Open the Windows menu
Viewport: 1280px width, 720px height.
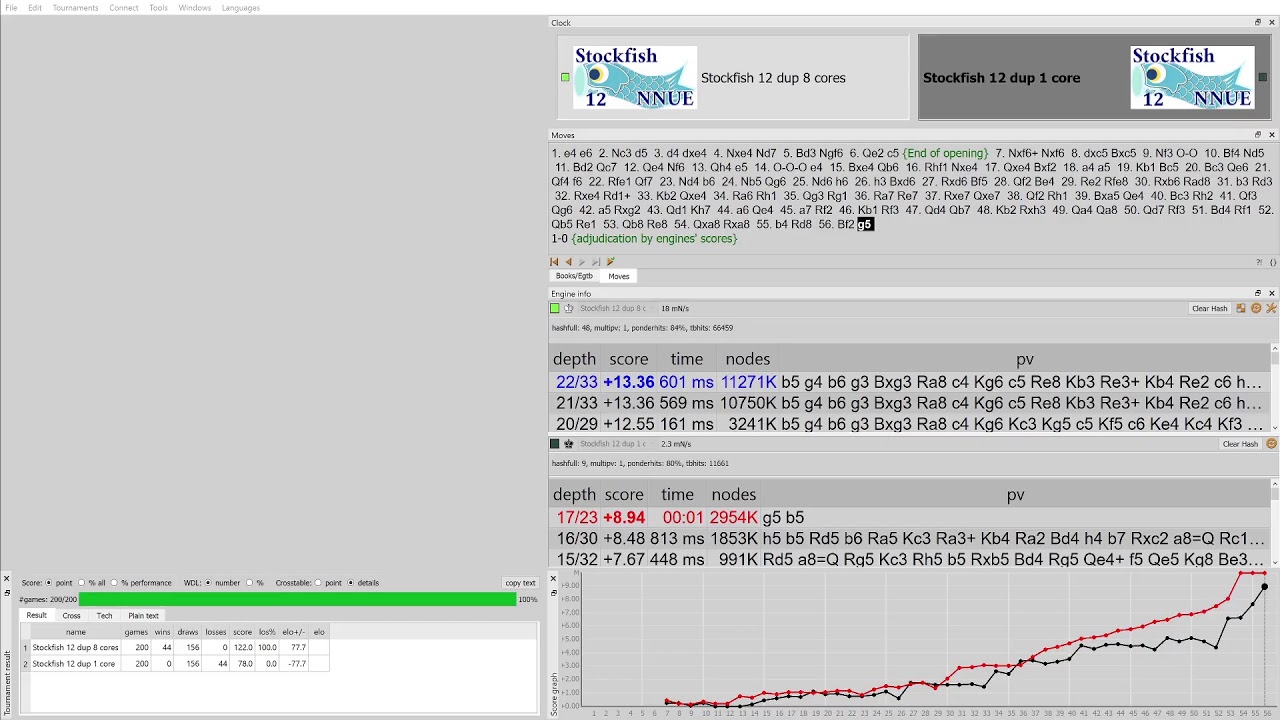[195, 8]
